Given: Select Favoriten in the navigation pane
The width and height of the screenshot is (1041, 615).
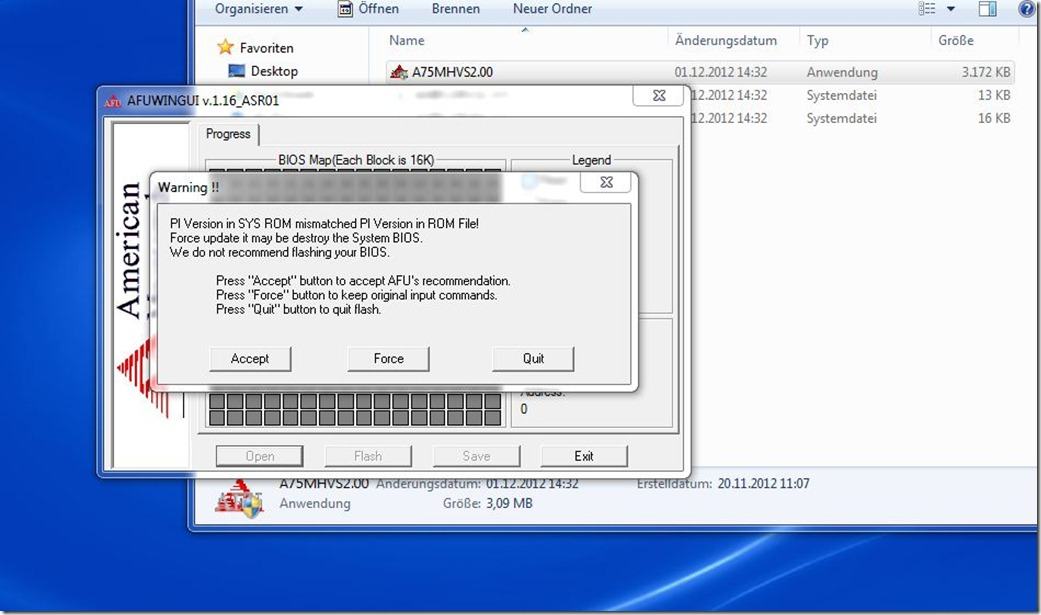Looking at the screenshot, I should (266, 48).
